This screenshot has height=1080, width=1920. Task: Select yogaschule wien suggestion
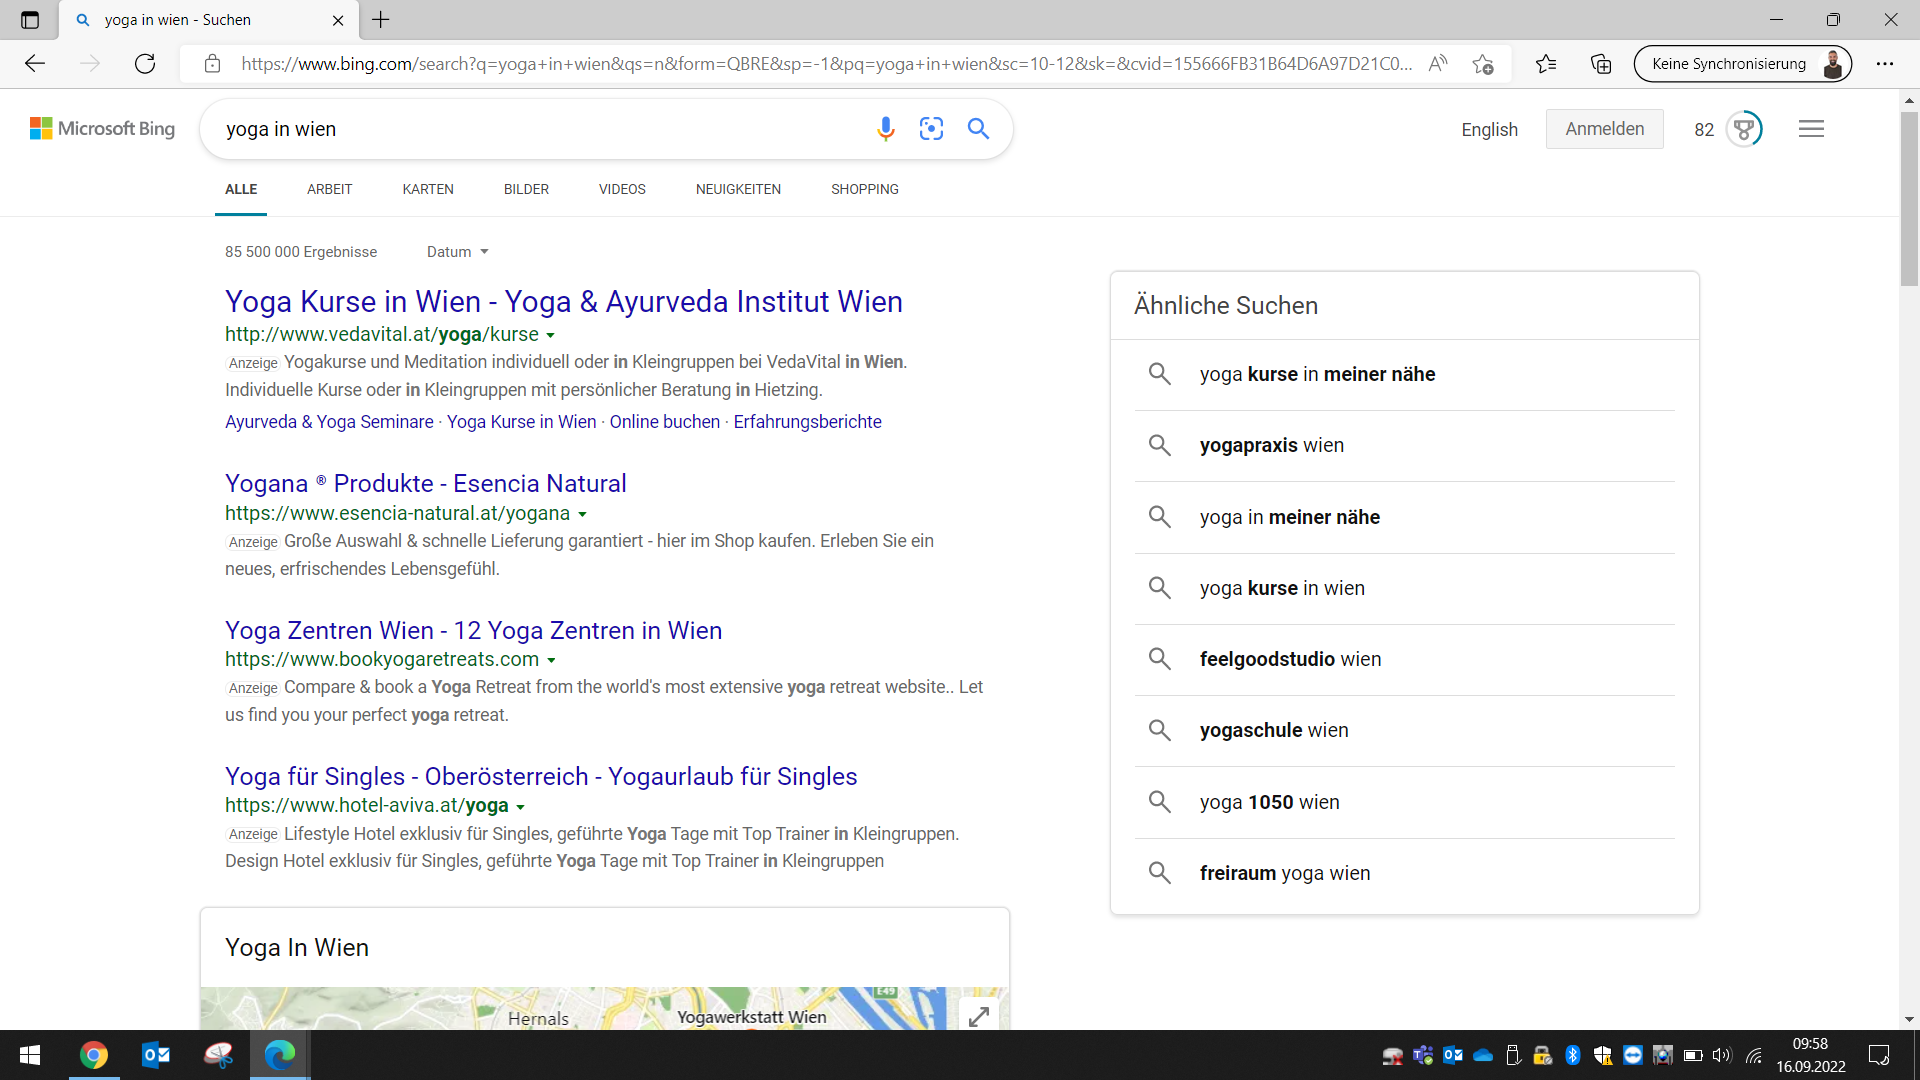point(1404,731)
